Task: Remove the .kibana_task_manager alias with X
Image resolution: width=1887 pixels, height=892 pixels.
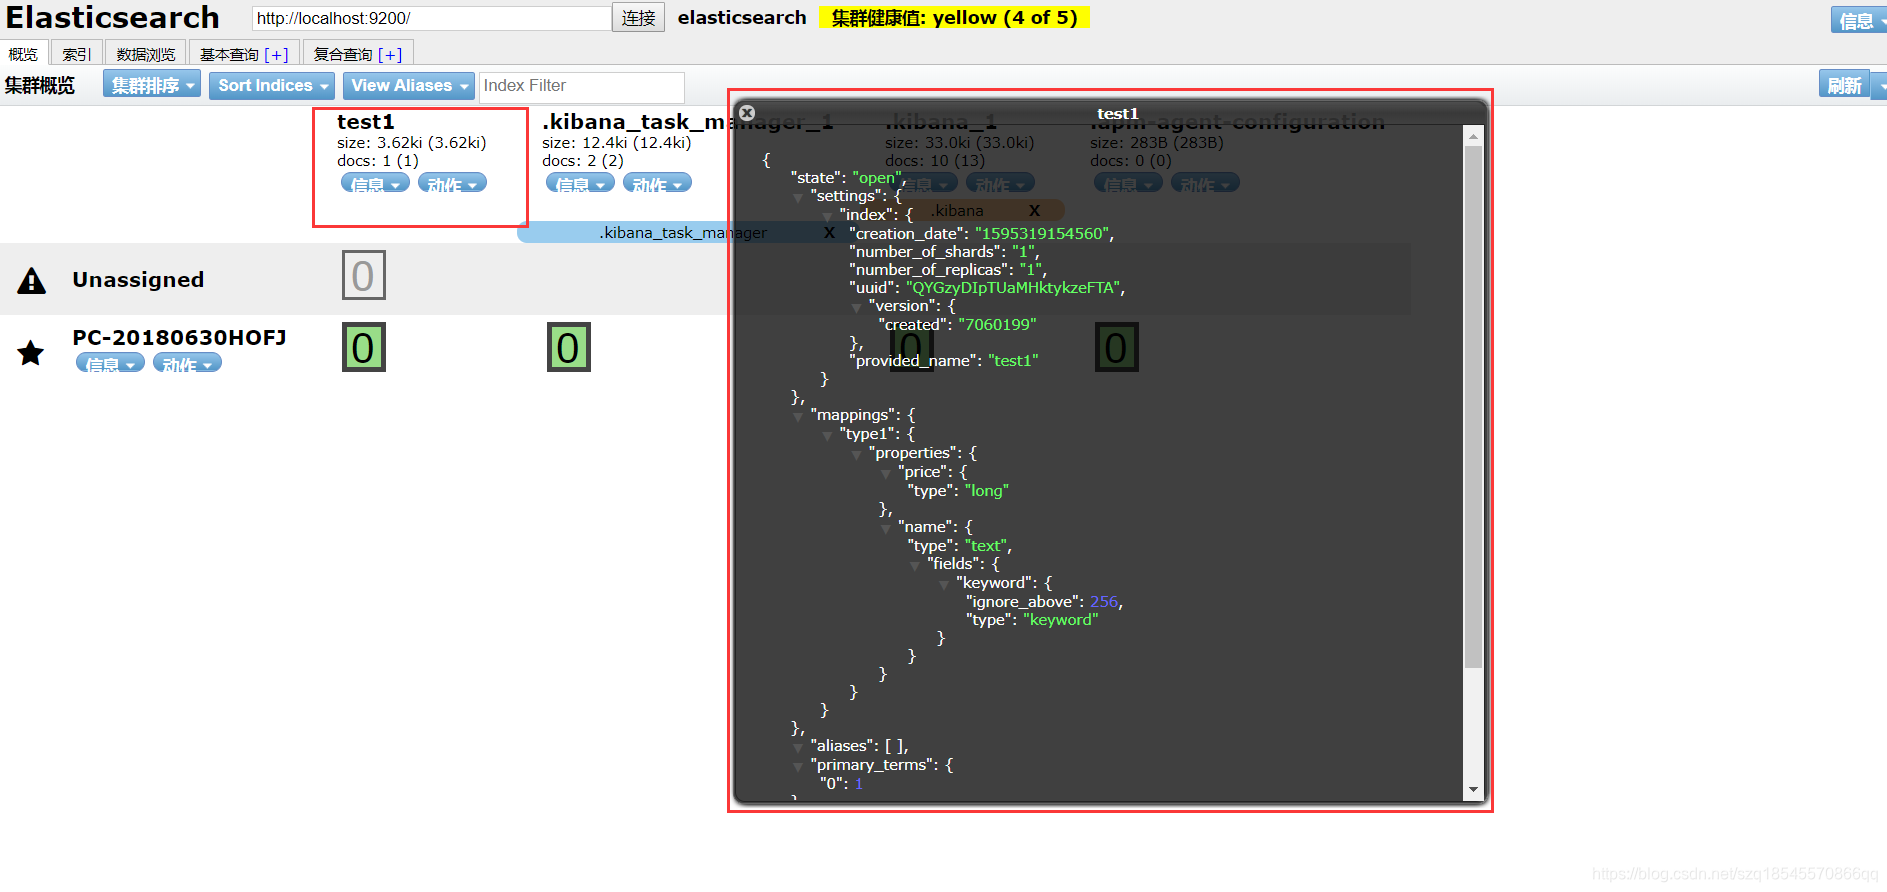Action: click(x=828, y=232)
